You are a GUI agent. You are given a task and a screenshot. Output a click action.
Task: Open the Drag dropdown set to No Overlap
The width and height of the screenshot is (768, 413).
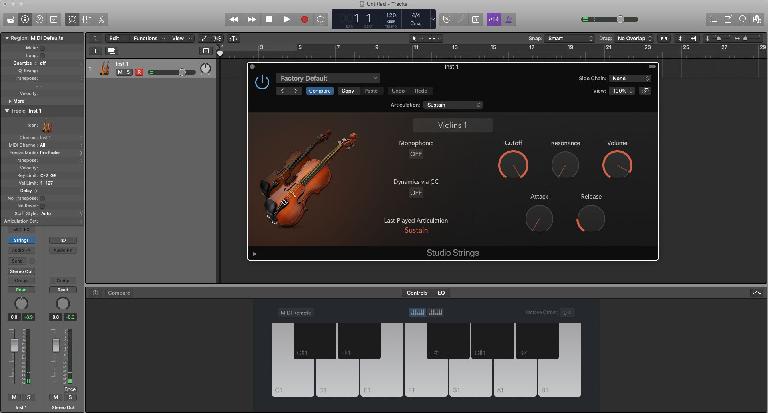point(634,38)
